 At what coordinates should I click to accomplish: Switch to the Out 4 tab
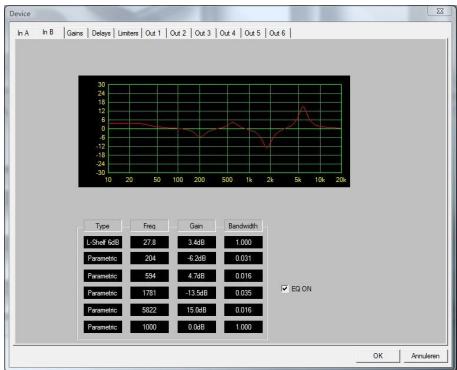(228, 33)
